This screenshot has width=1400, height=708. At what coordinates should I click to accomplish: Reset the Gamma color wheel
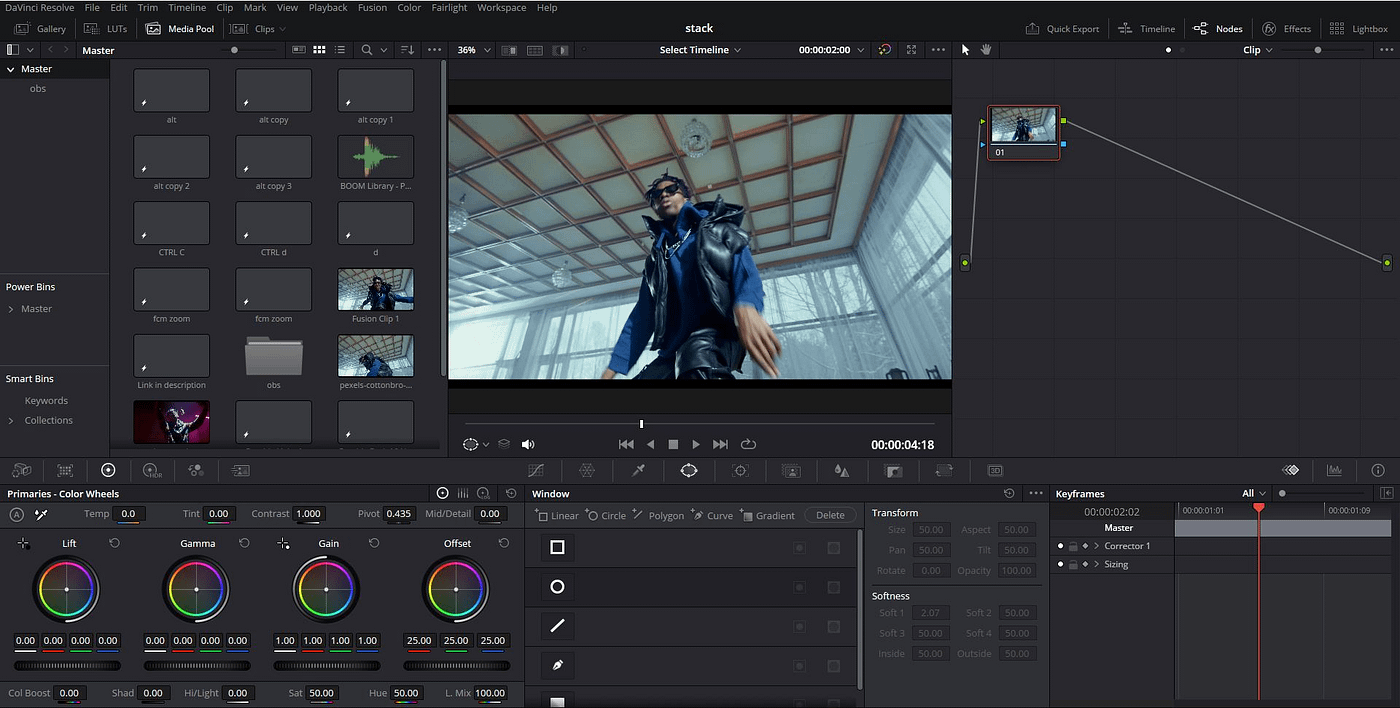(x=244, y=543)
